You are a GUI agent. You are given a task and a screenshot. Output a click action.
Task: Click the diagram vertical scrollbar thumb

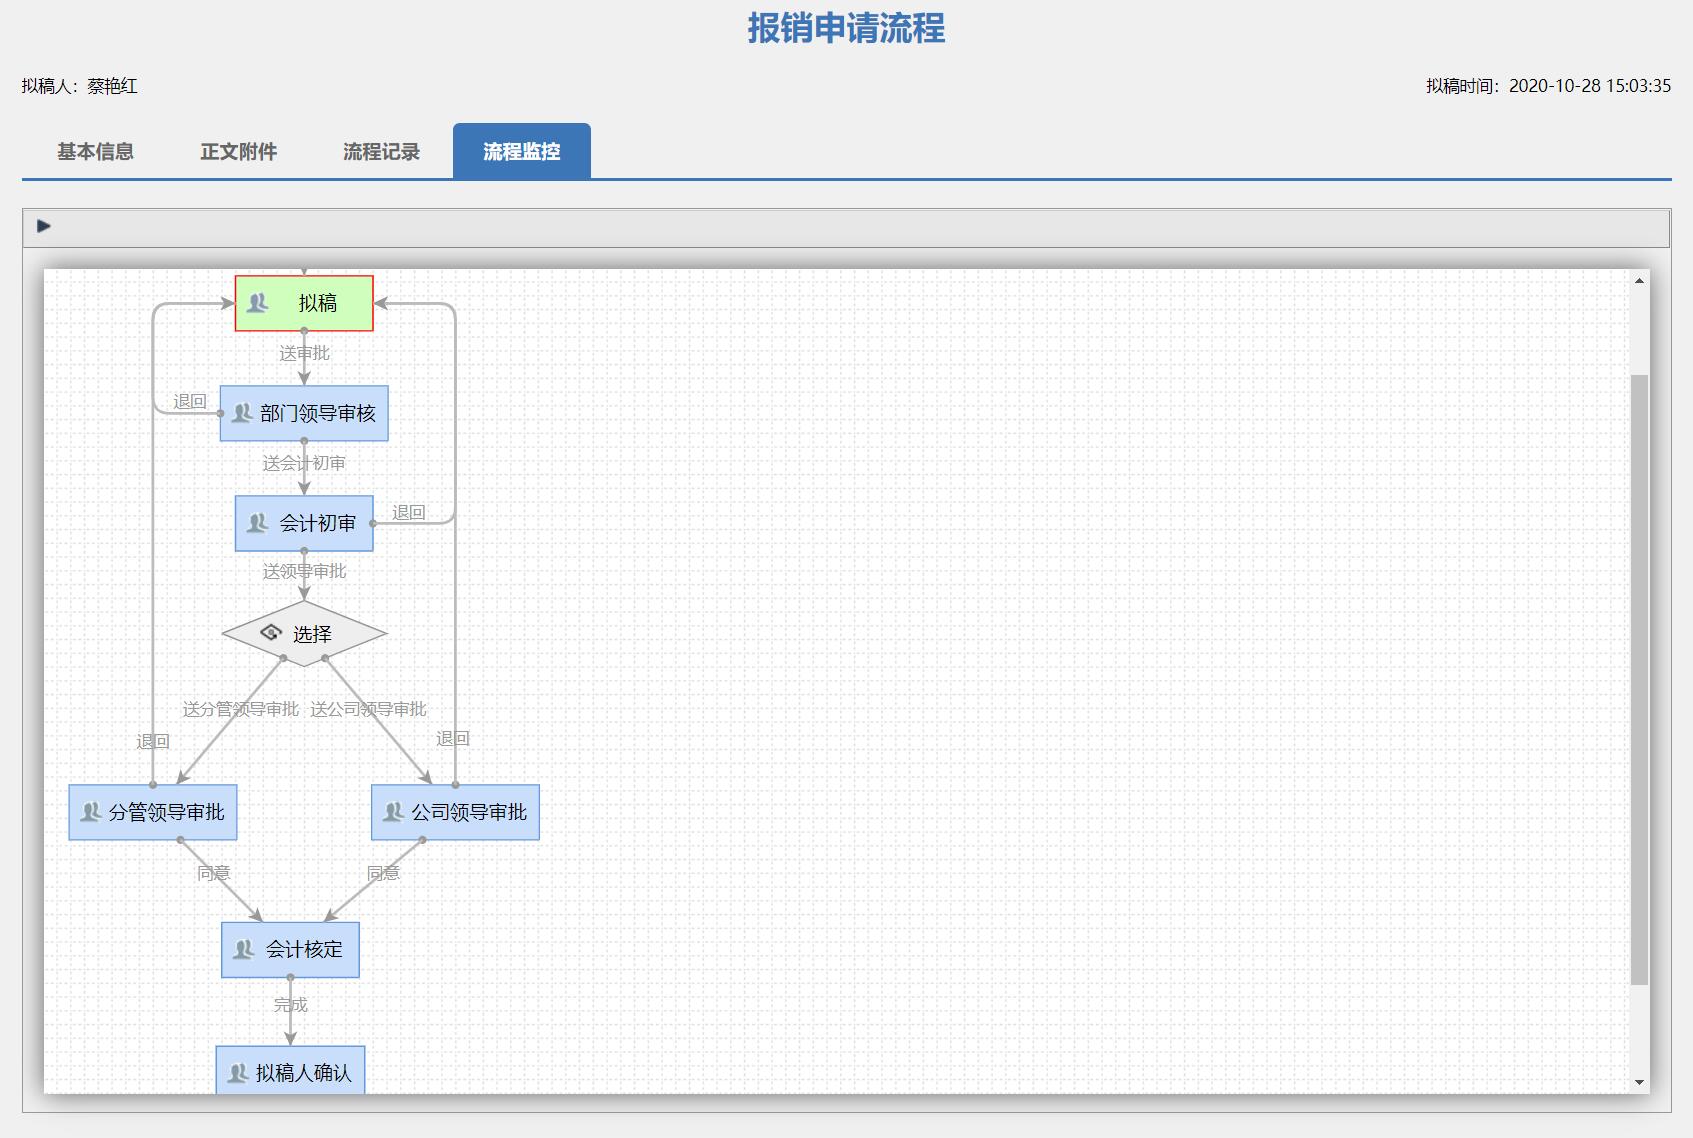tap(1639, 680)
